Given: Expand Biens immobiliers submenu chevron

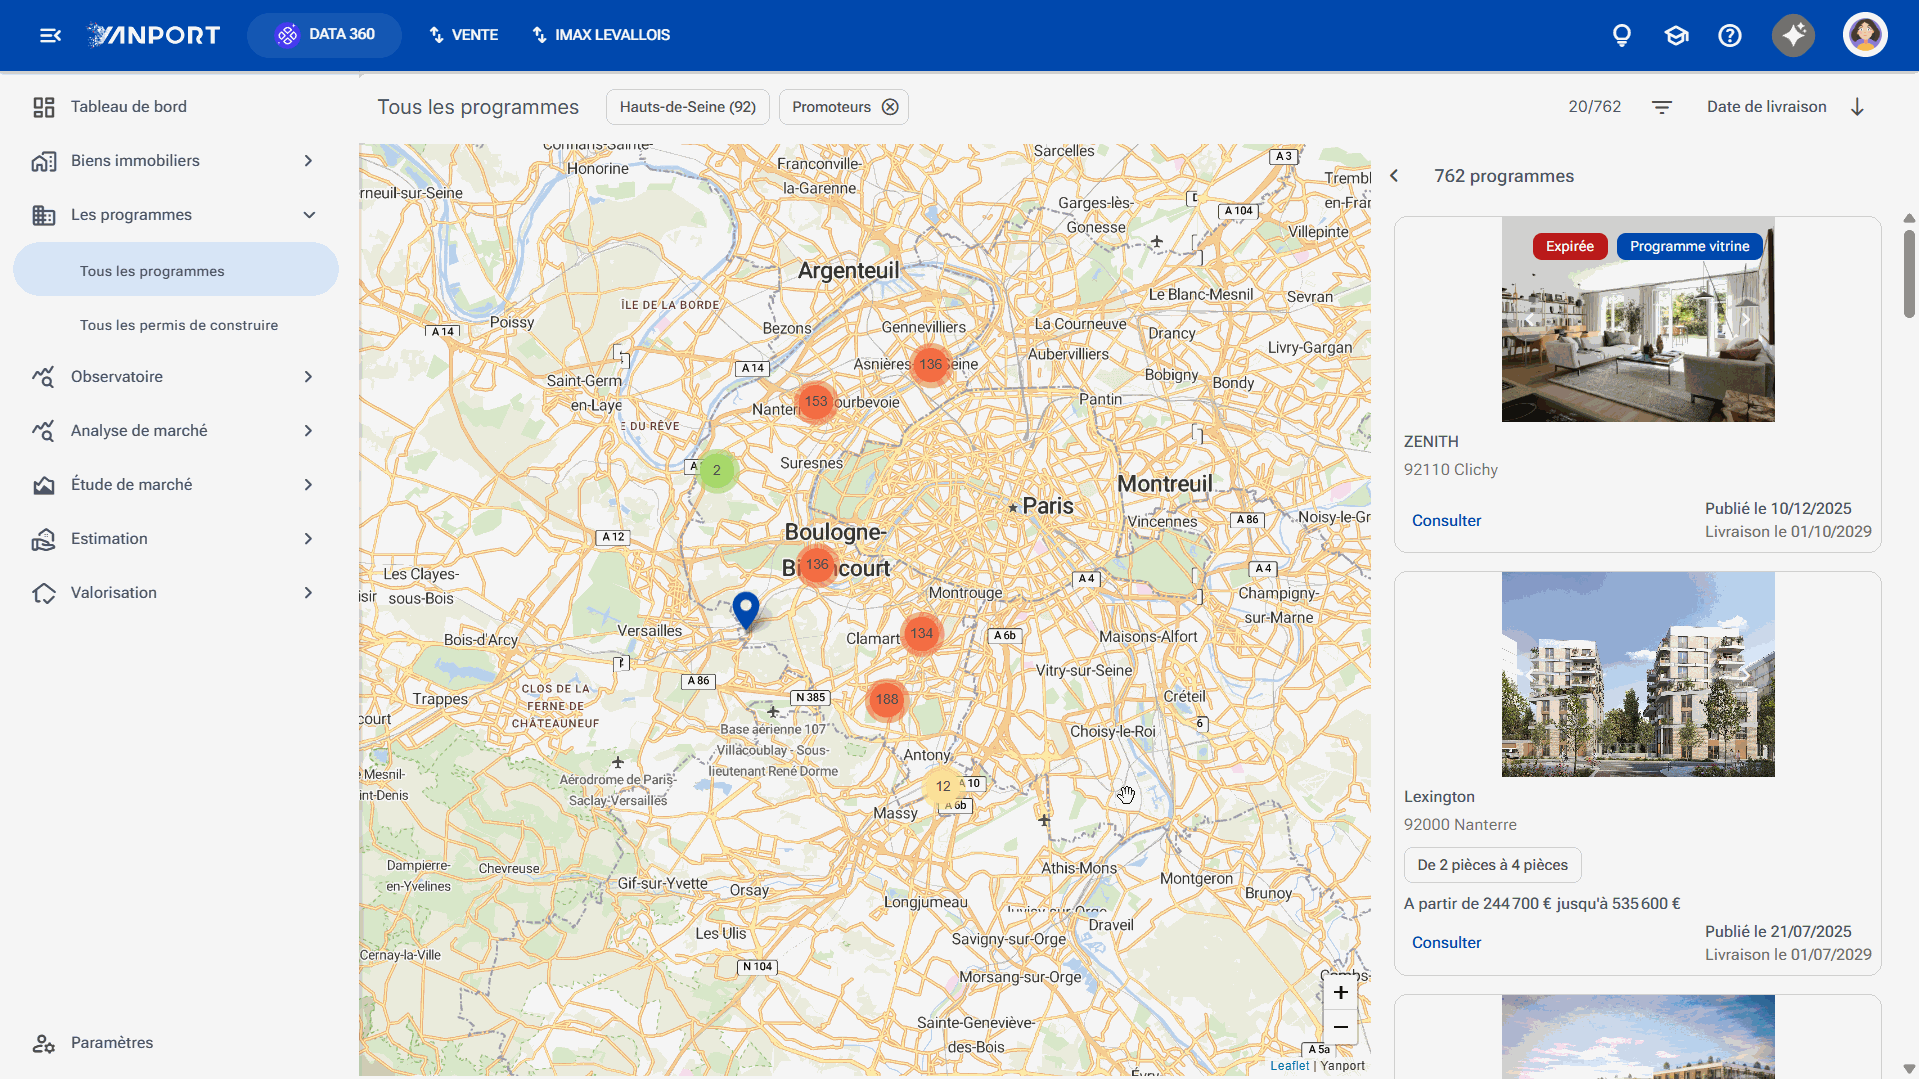Looking at the screenshot, I should (x=308, y=161).
